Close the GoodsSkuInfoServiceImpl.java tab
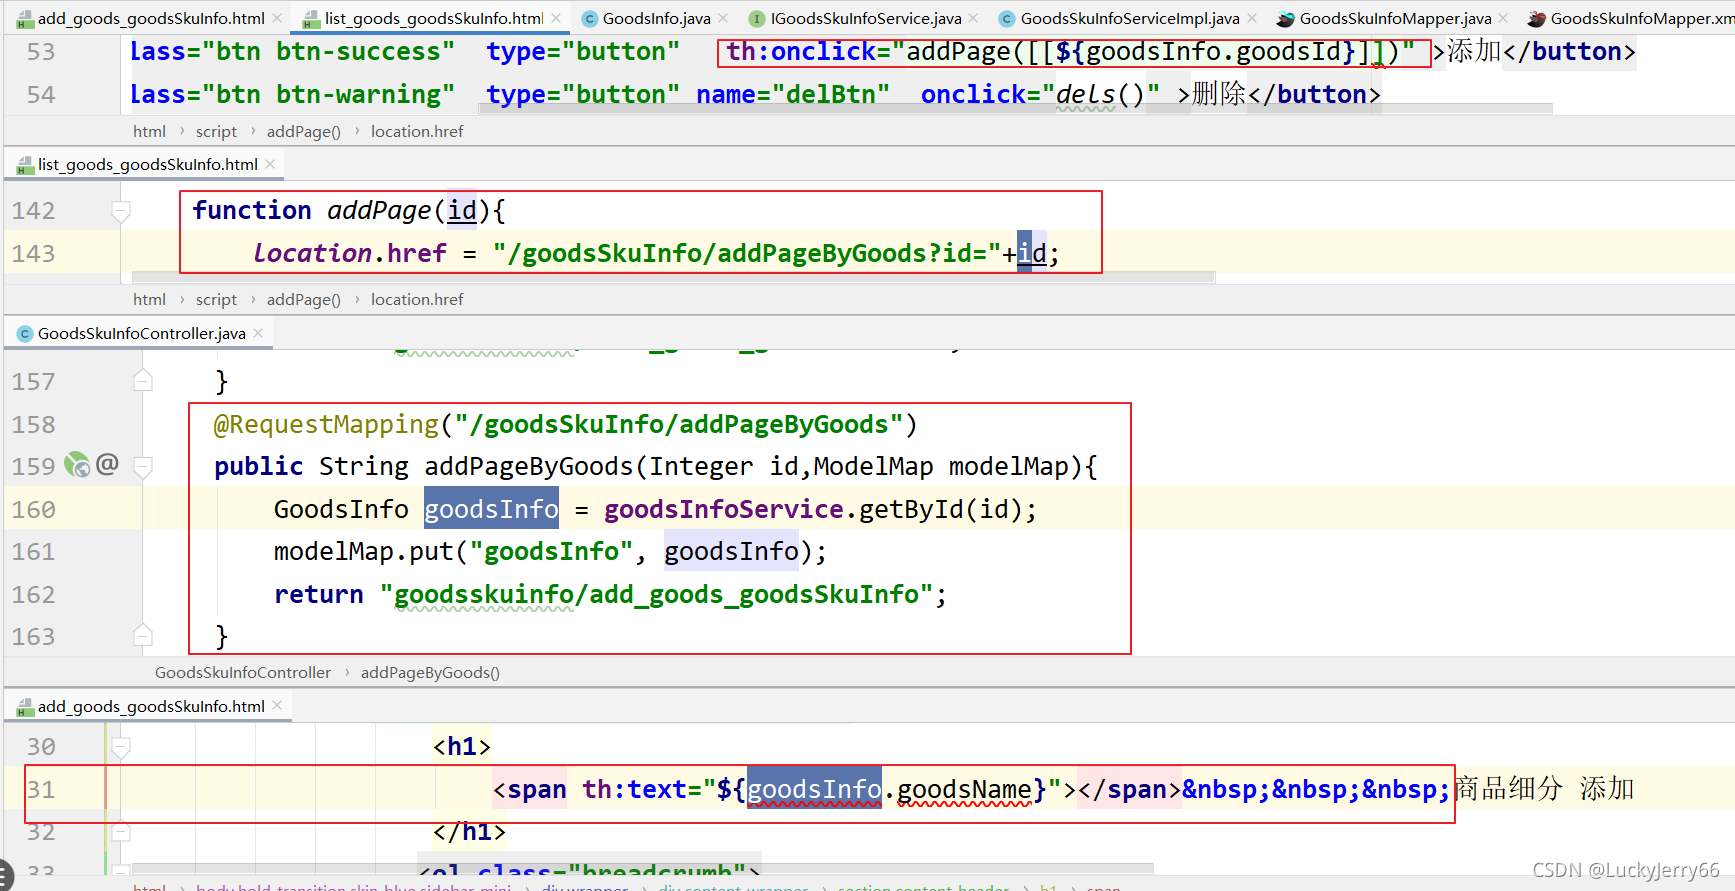 pos(1252,18)
